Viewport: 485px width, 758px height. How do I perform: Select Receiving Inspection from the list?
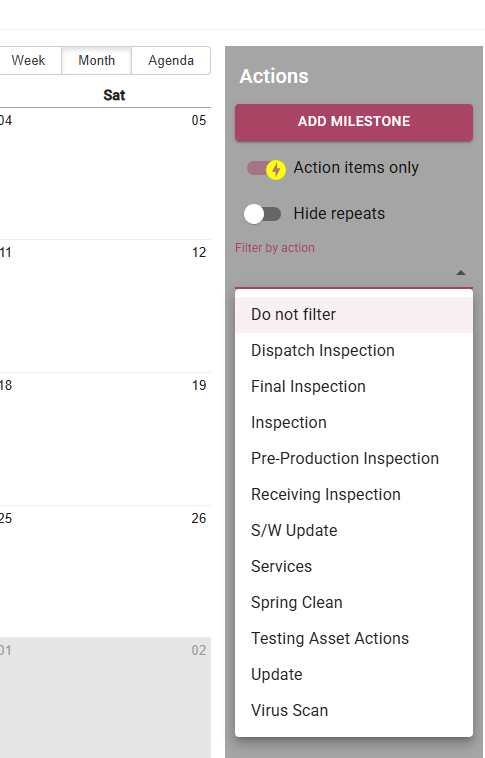pos(354,495)
